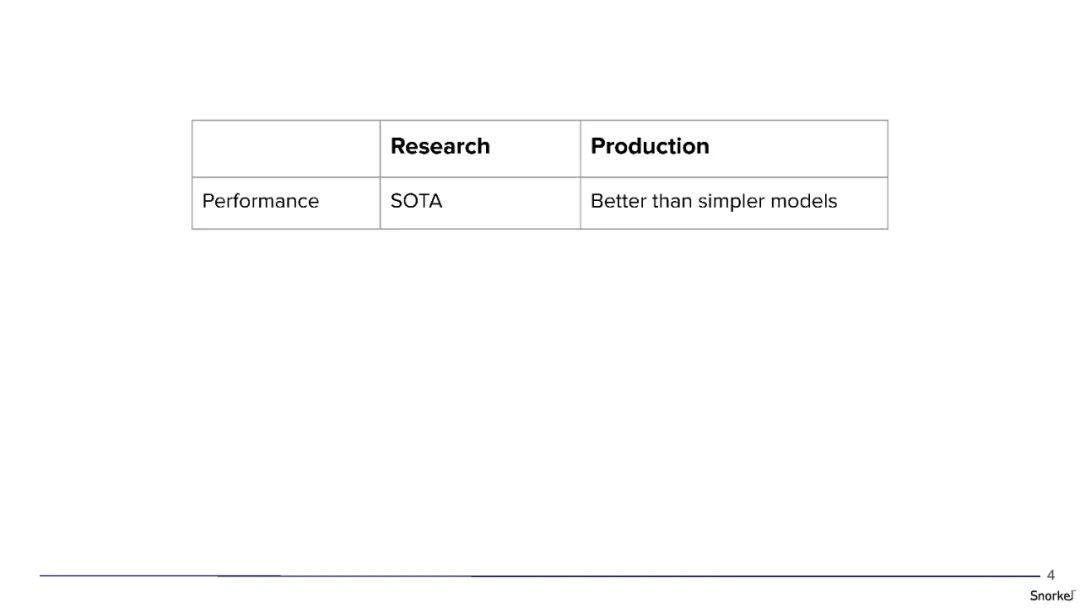The height and width of the screenshot is (608, 1080).
Task: Click the last letter of Production header
Action: click(703, 146)
